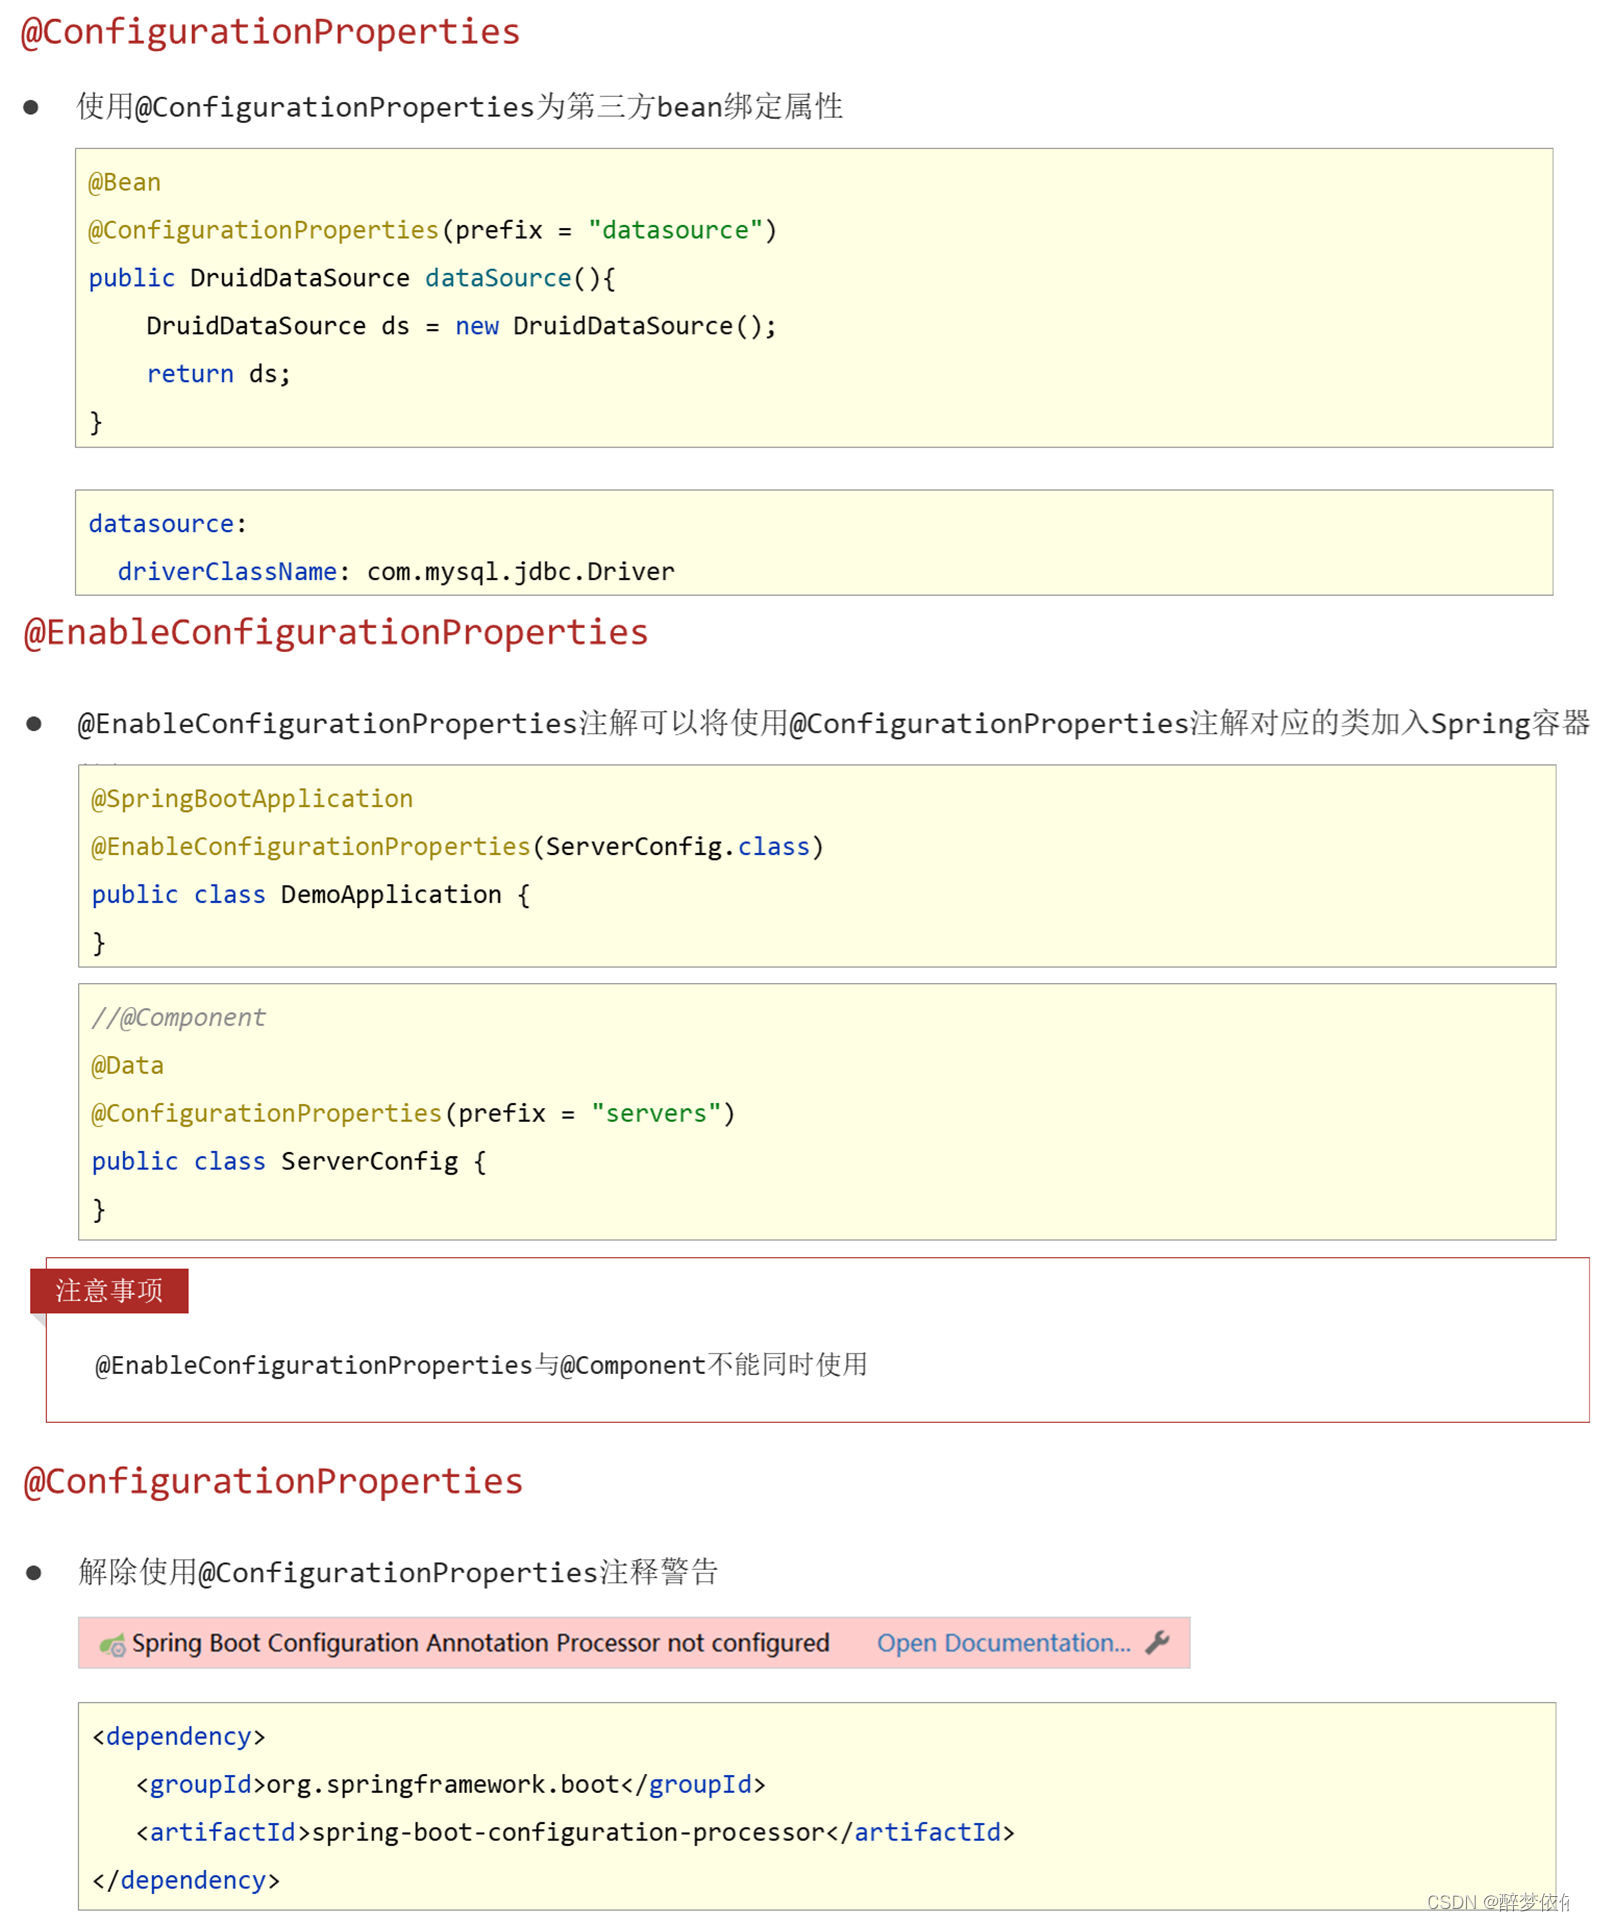
Task: Click the @EnableConfigurationProperties(ServerConfig.class) line
Action: 457,846
